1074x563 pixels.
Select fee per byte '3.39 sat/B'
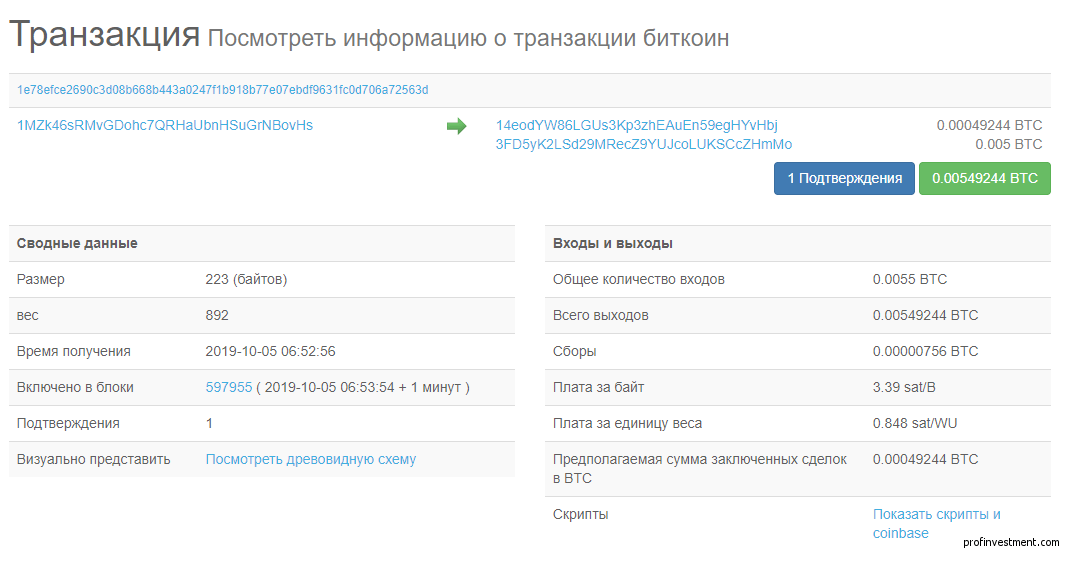pyautogui.click(x=904, y=387)
